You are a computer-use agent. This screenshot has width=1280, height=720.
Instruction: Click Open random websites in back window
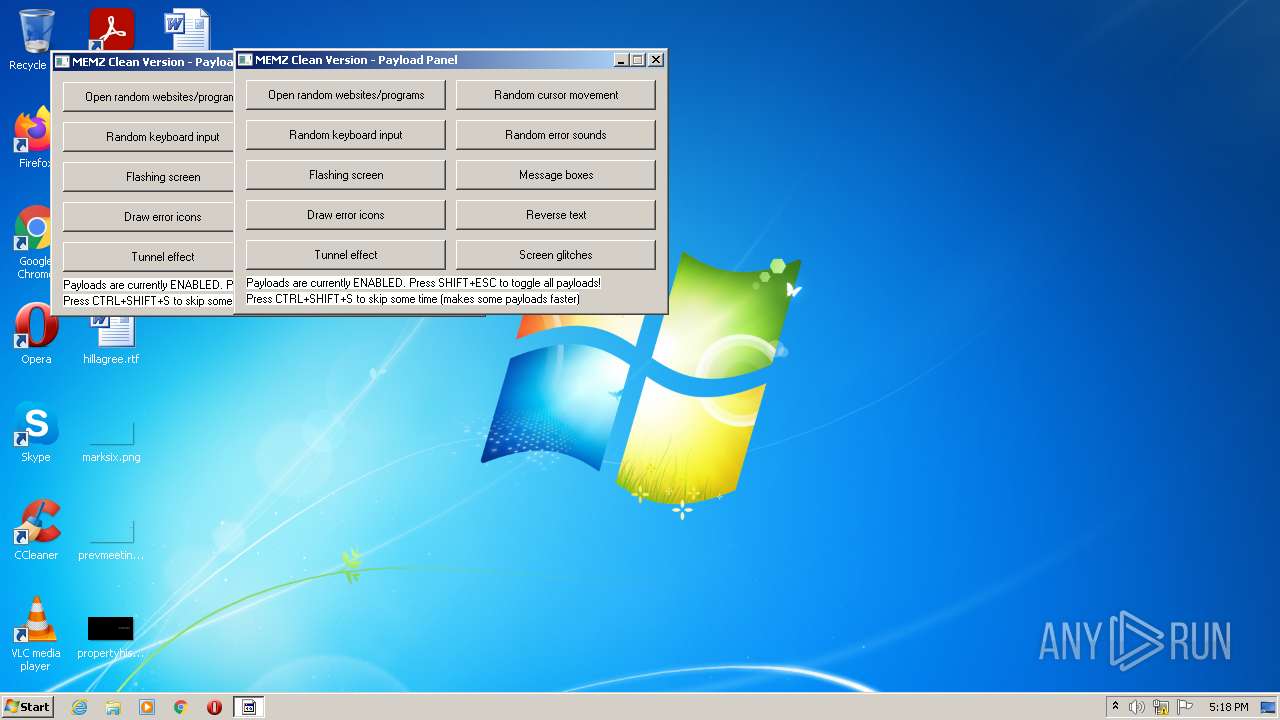pyautogui.click(x=148, y=97)
